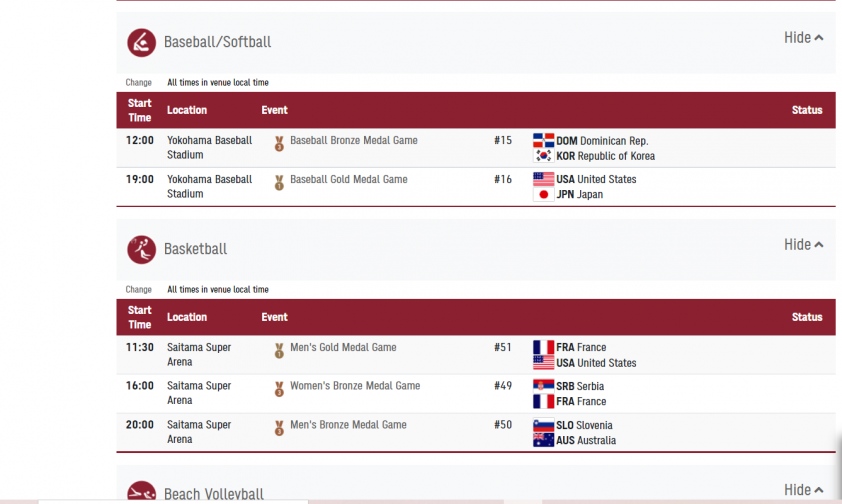Open the Women's Bronze Medal Game event
The width and height of the screenshot is (842, 504).
tap(355, 386)
